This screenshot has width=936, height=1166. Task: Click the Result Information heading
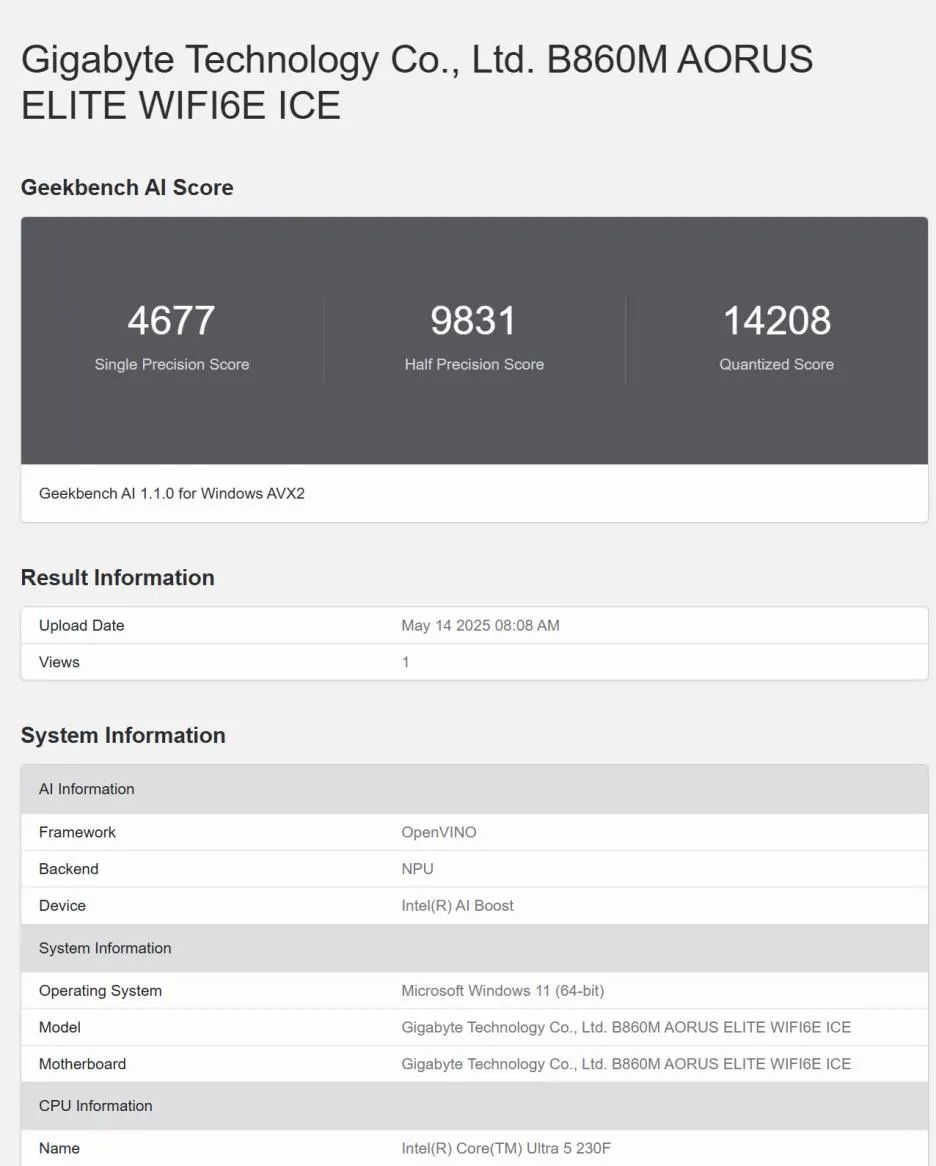(117, 578)
